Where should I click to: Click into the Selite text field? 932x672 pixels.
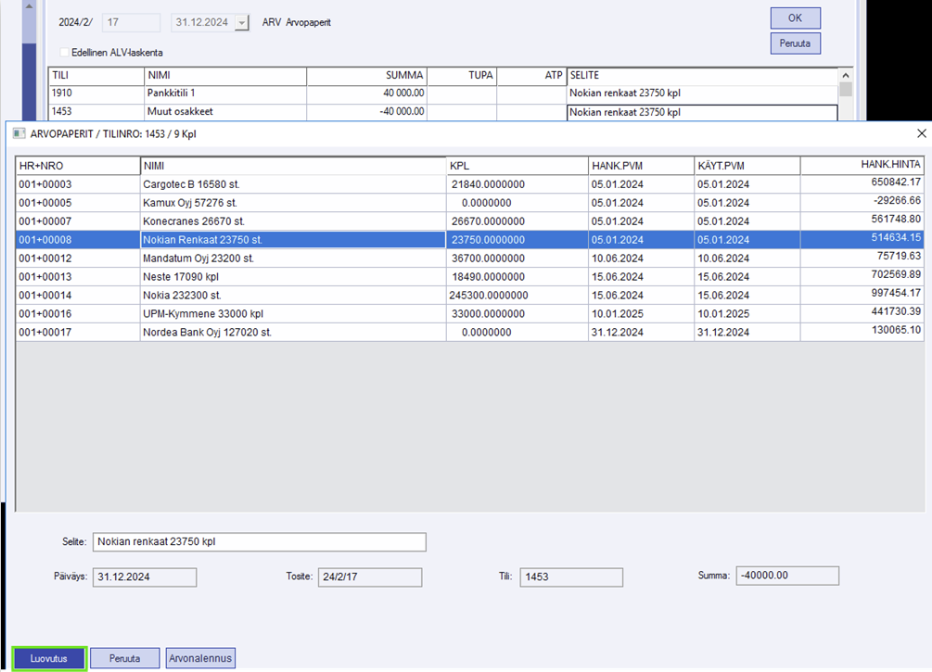pyautogui.click(x=259, y=542)
